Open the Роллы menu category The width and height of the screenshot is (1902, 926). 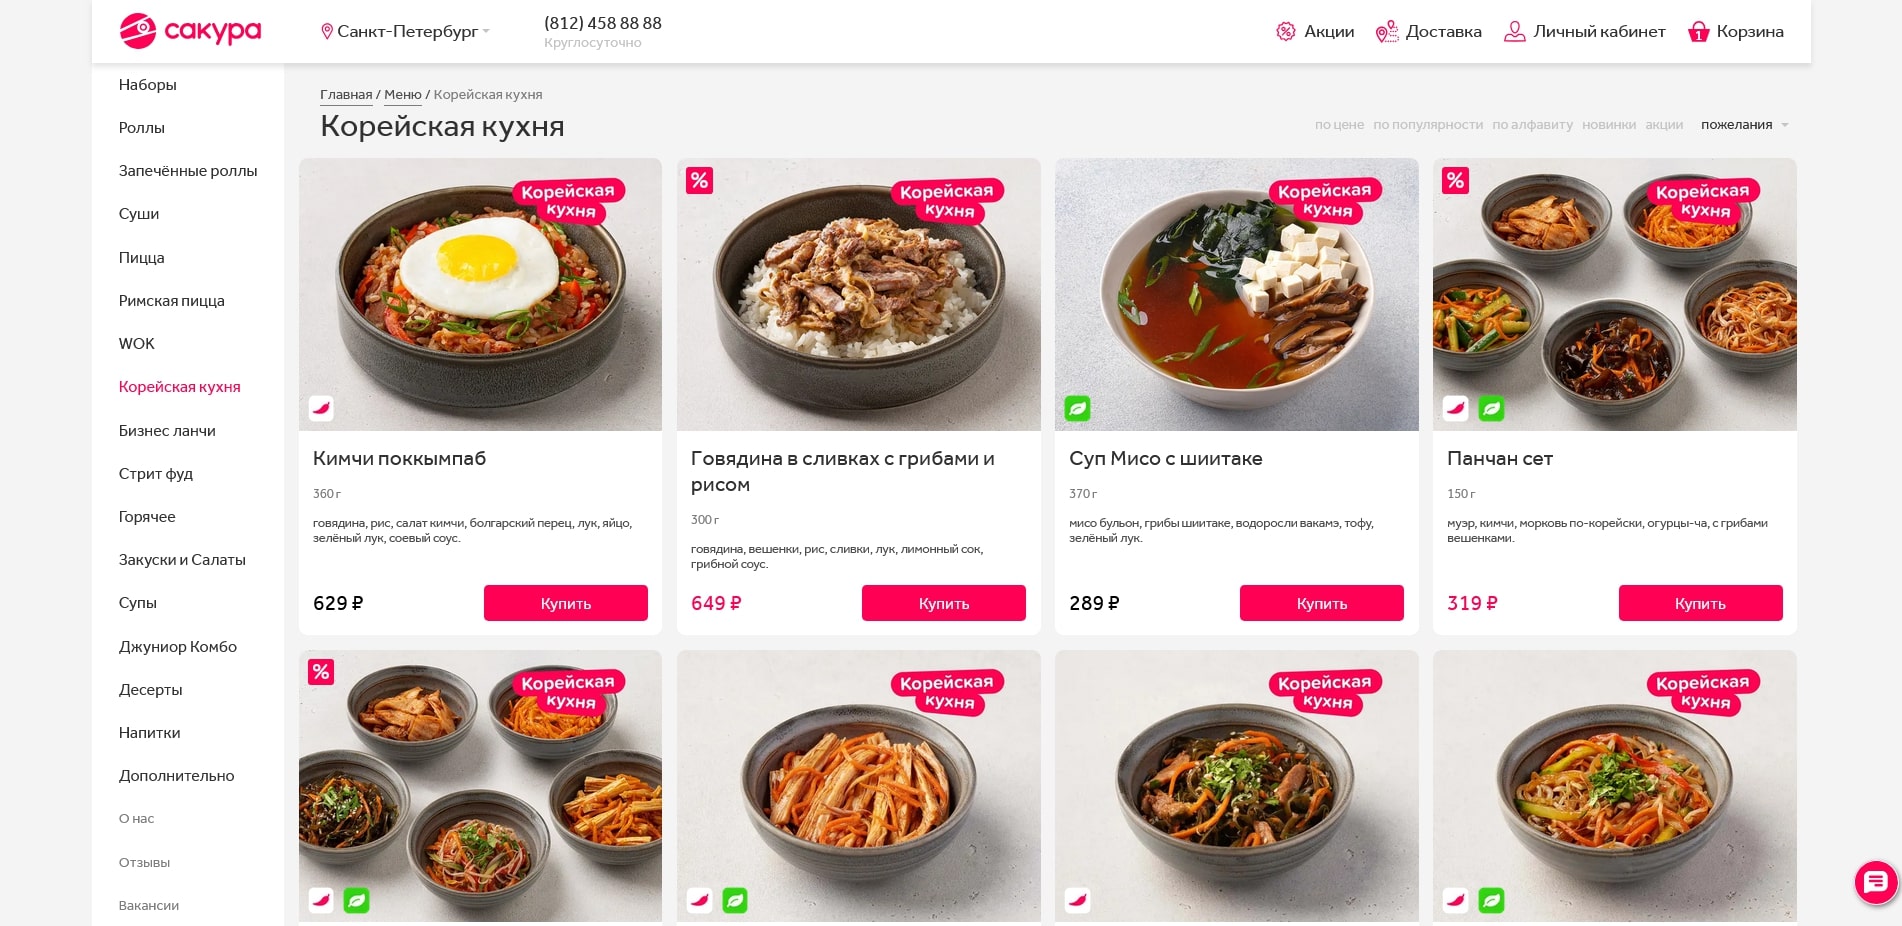(142, 128)
